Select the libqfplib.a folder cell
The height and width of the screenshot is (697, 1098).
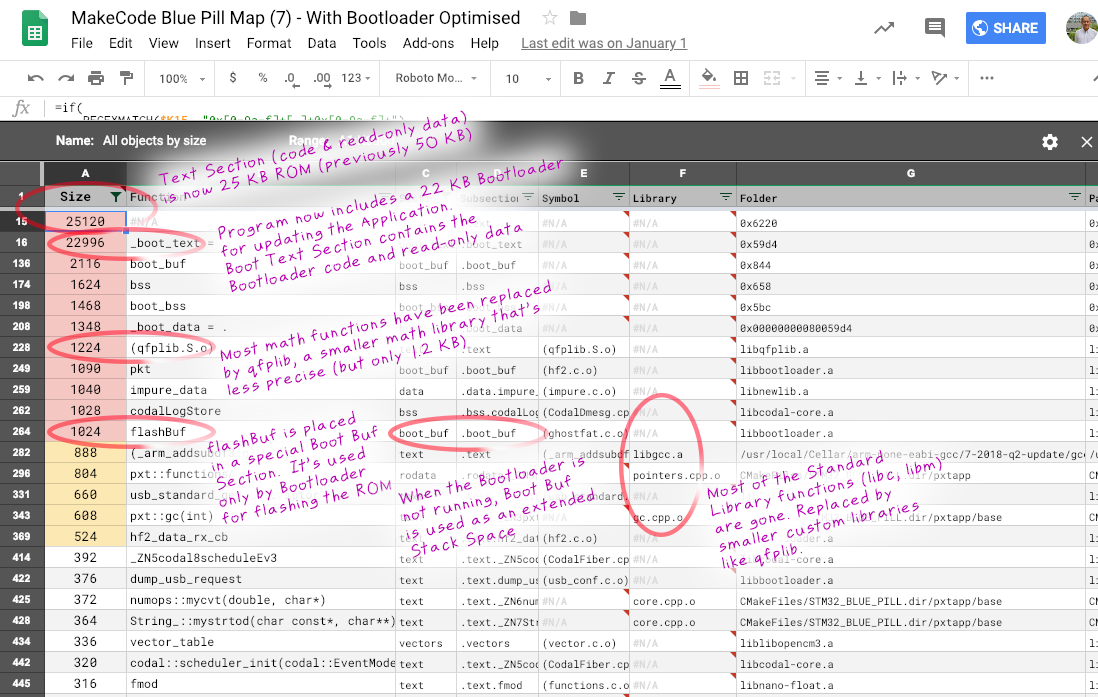point(910,348)
